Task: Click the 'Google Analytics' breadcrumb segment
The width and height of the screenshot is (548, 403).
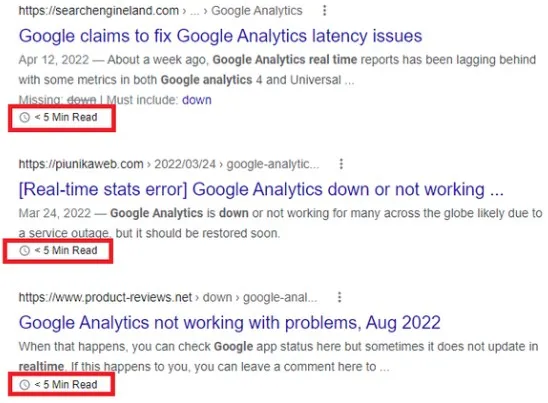Action: coord(257,11)
